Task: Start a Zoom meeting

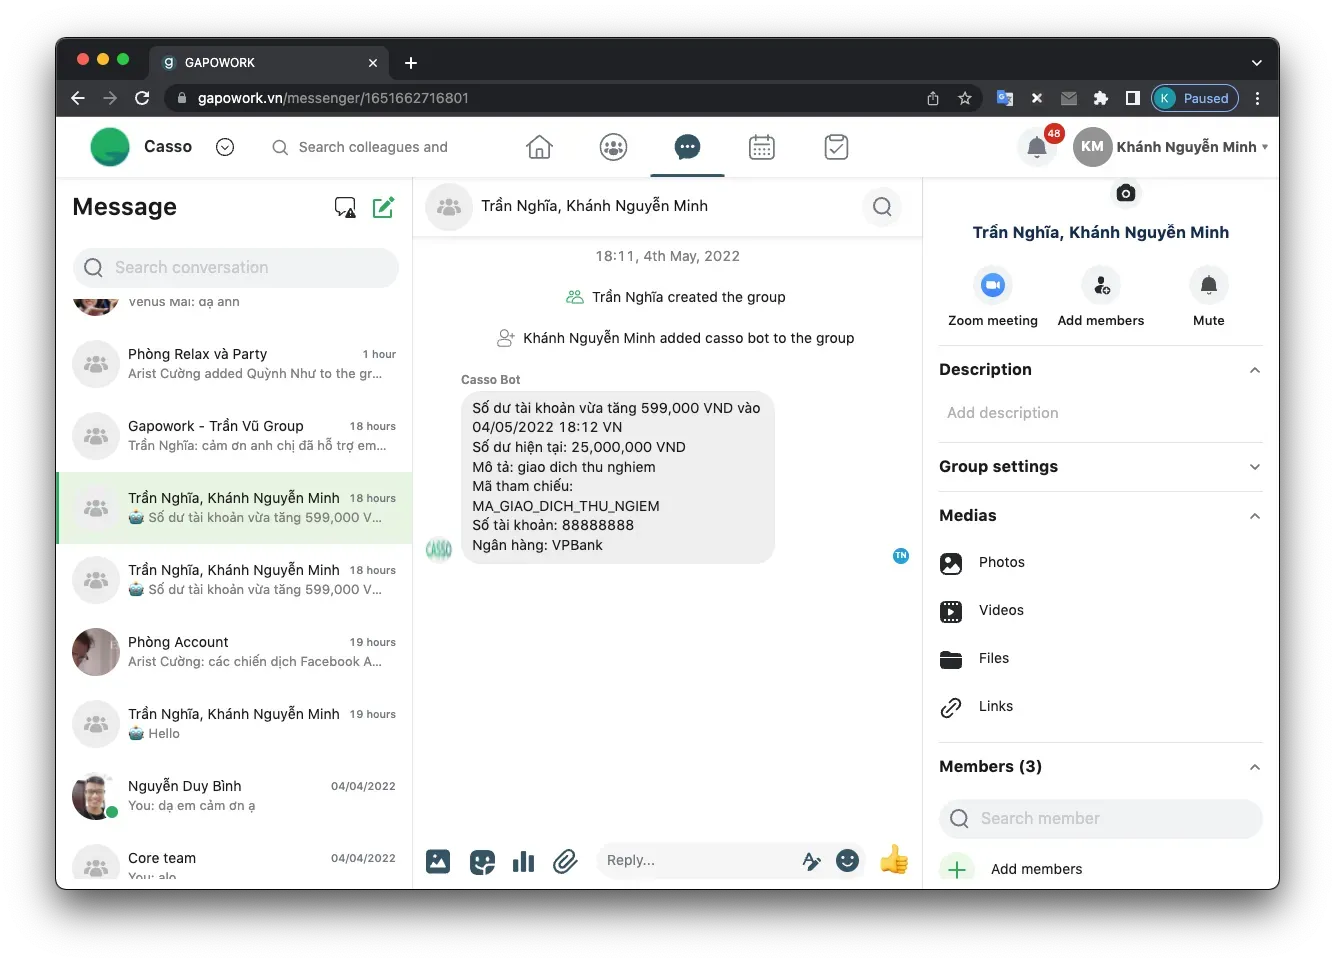Action: (x=992, y=298)
